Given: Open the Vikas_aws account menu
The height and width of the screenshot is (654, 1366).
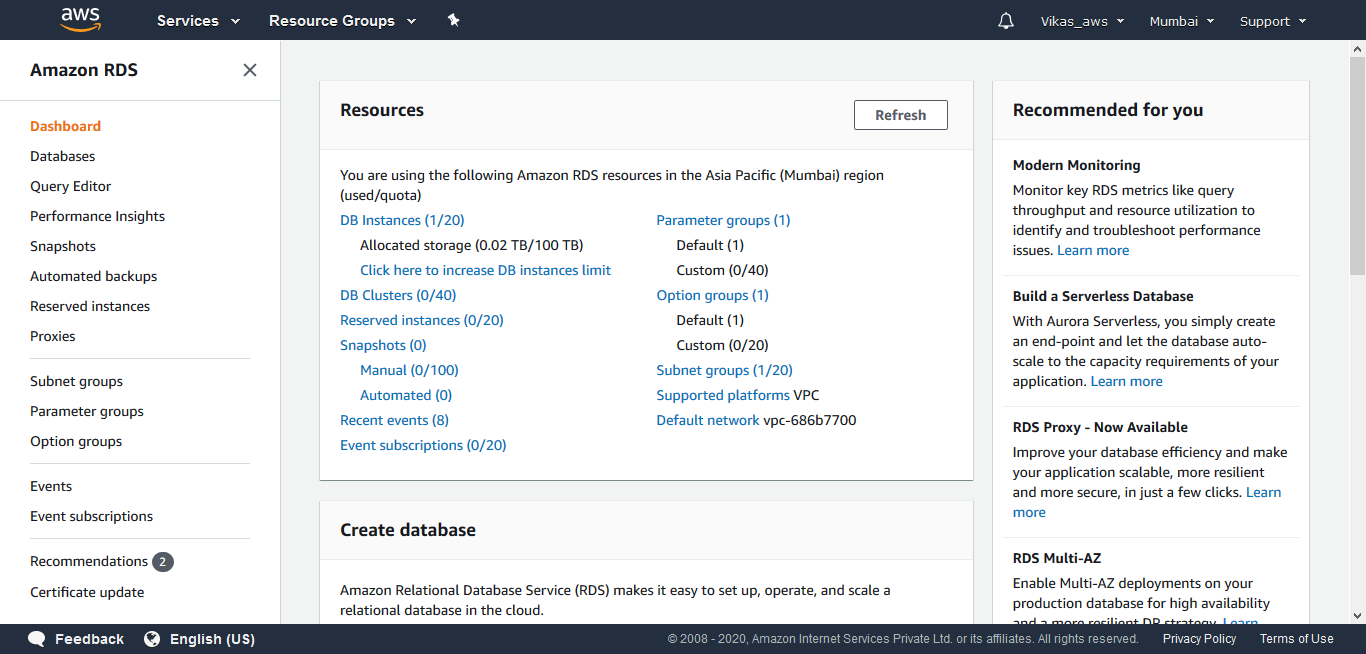Looking at the screenshot, I should pos(1082,21).
